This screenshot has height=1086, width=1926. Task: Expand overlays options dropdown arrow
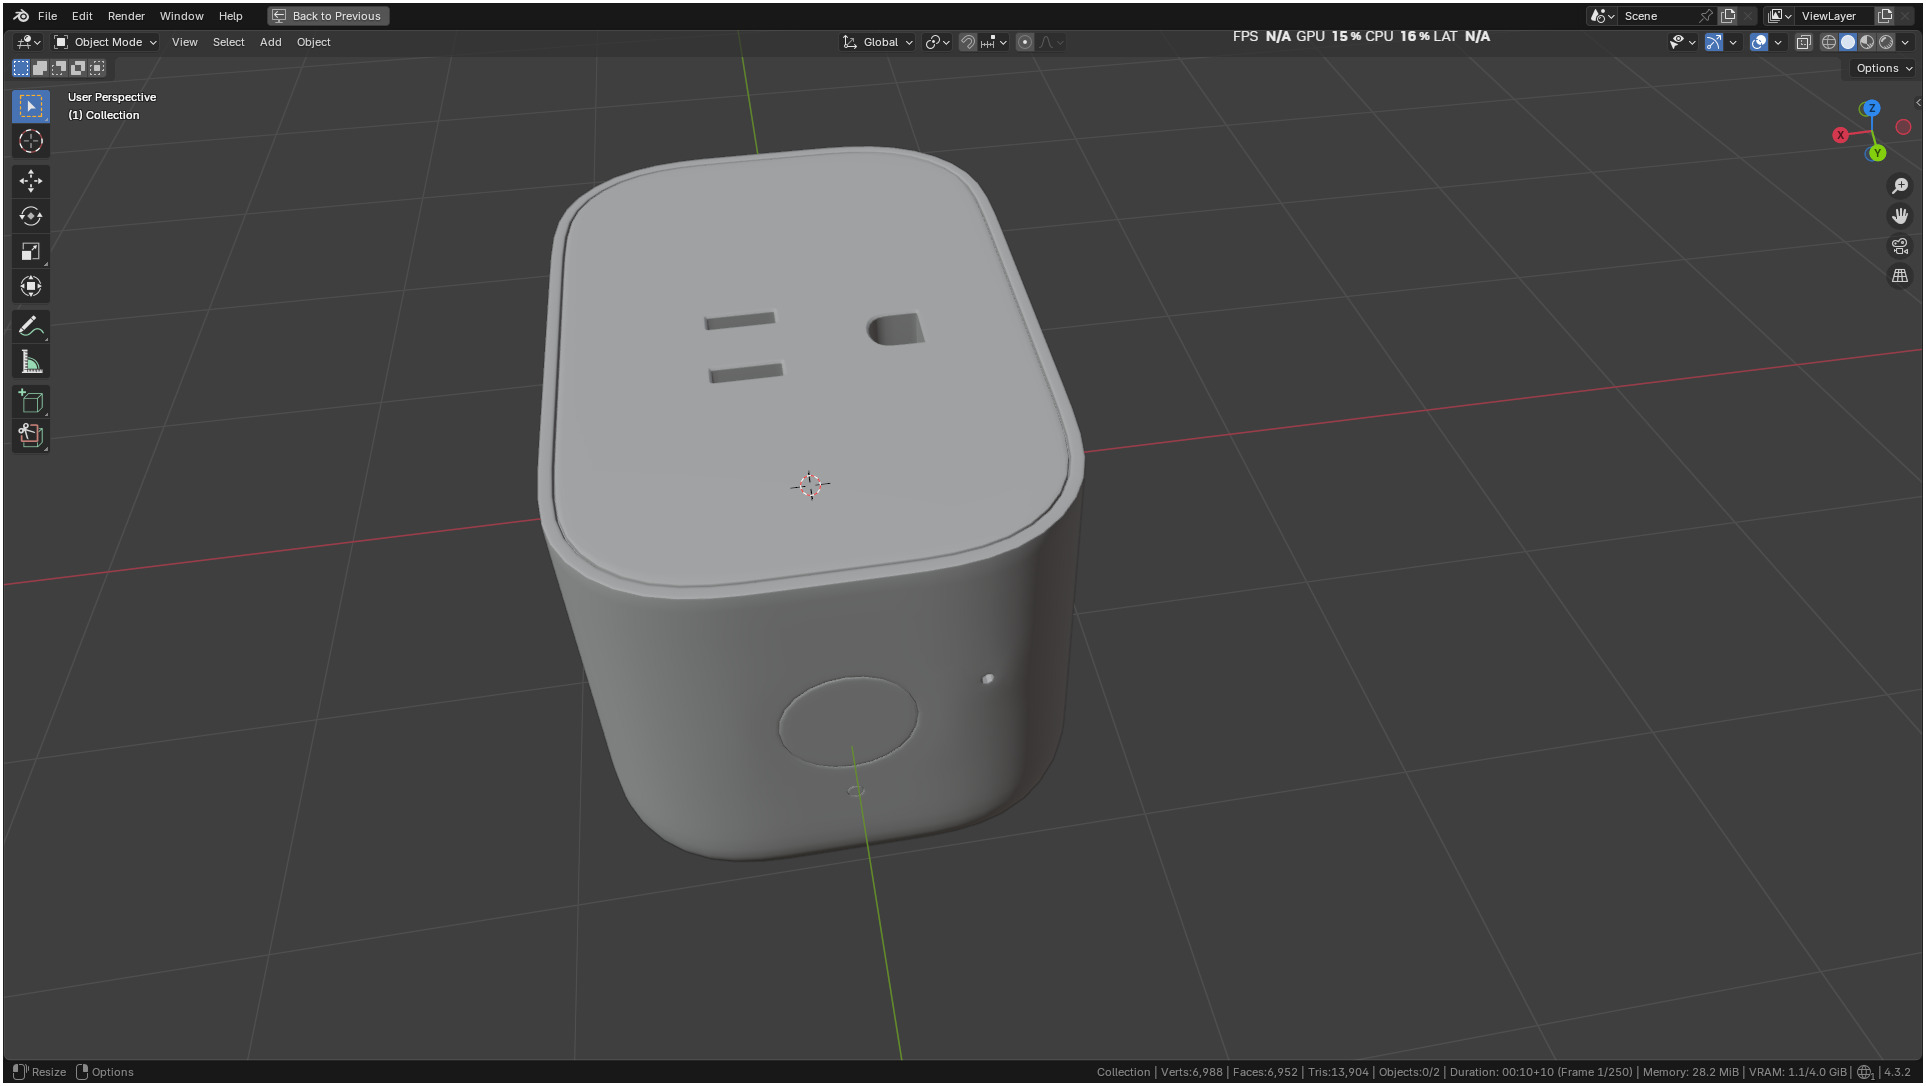(1778, 42)
